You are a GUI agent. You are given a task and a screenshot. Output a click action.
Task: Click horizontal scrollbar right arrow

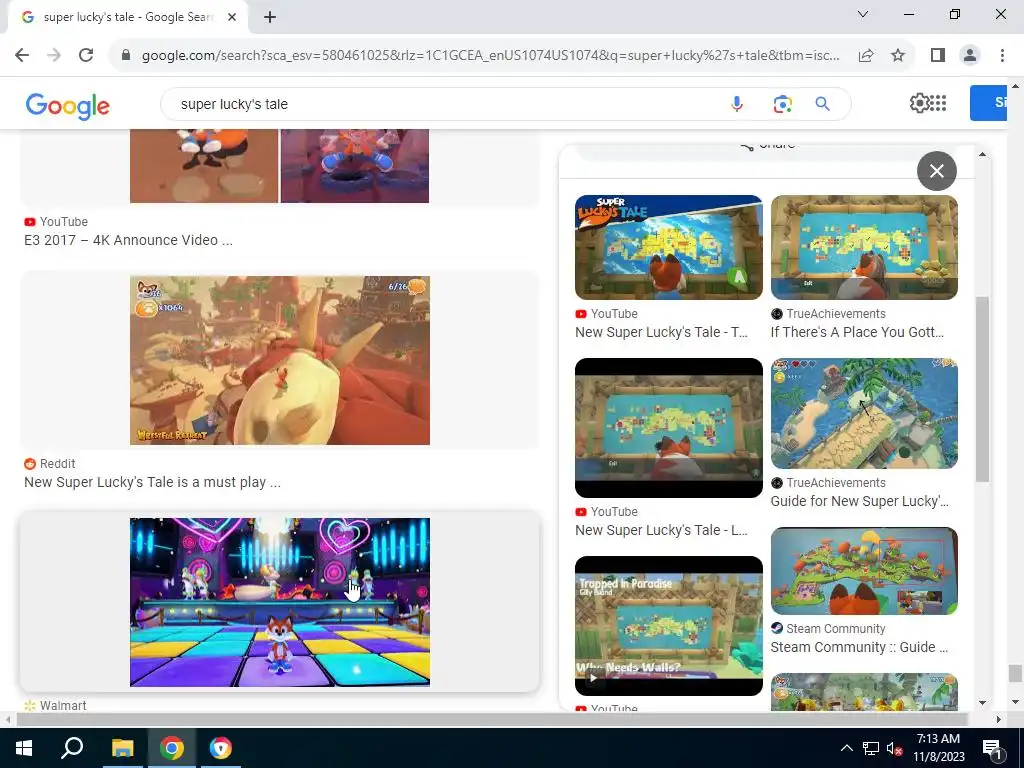[999, 719]
